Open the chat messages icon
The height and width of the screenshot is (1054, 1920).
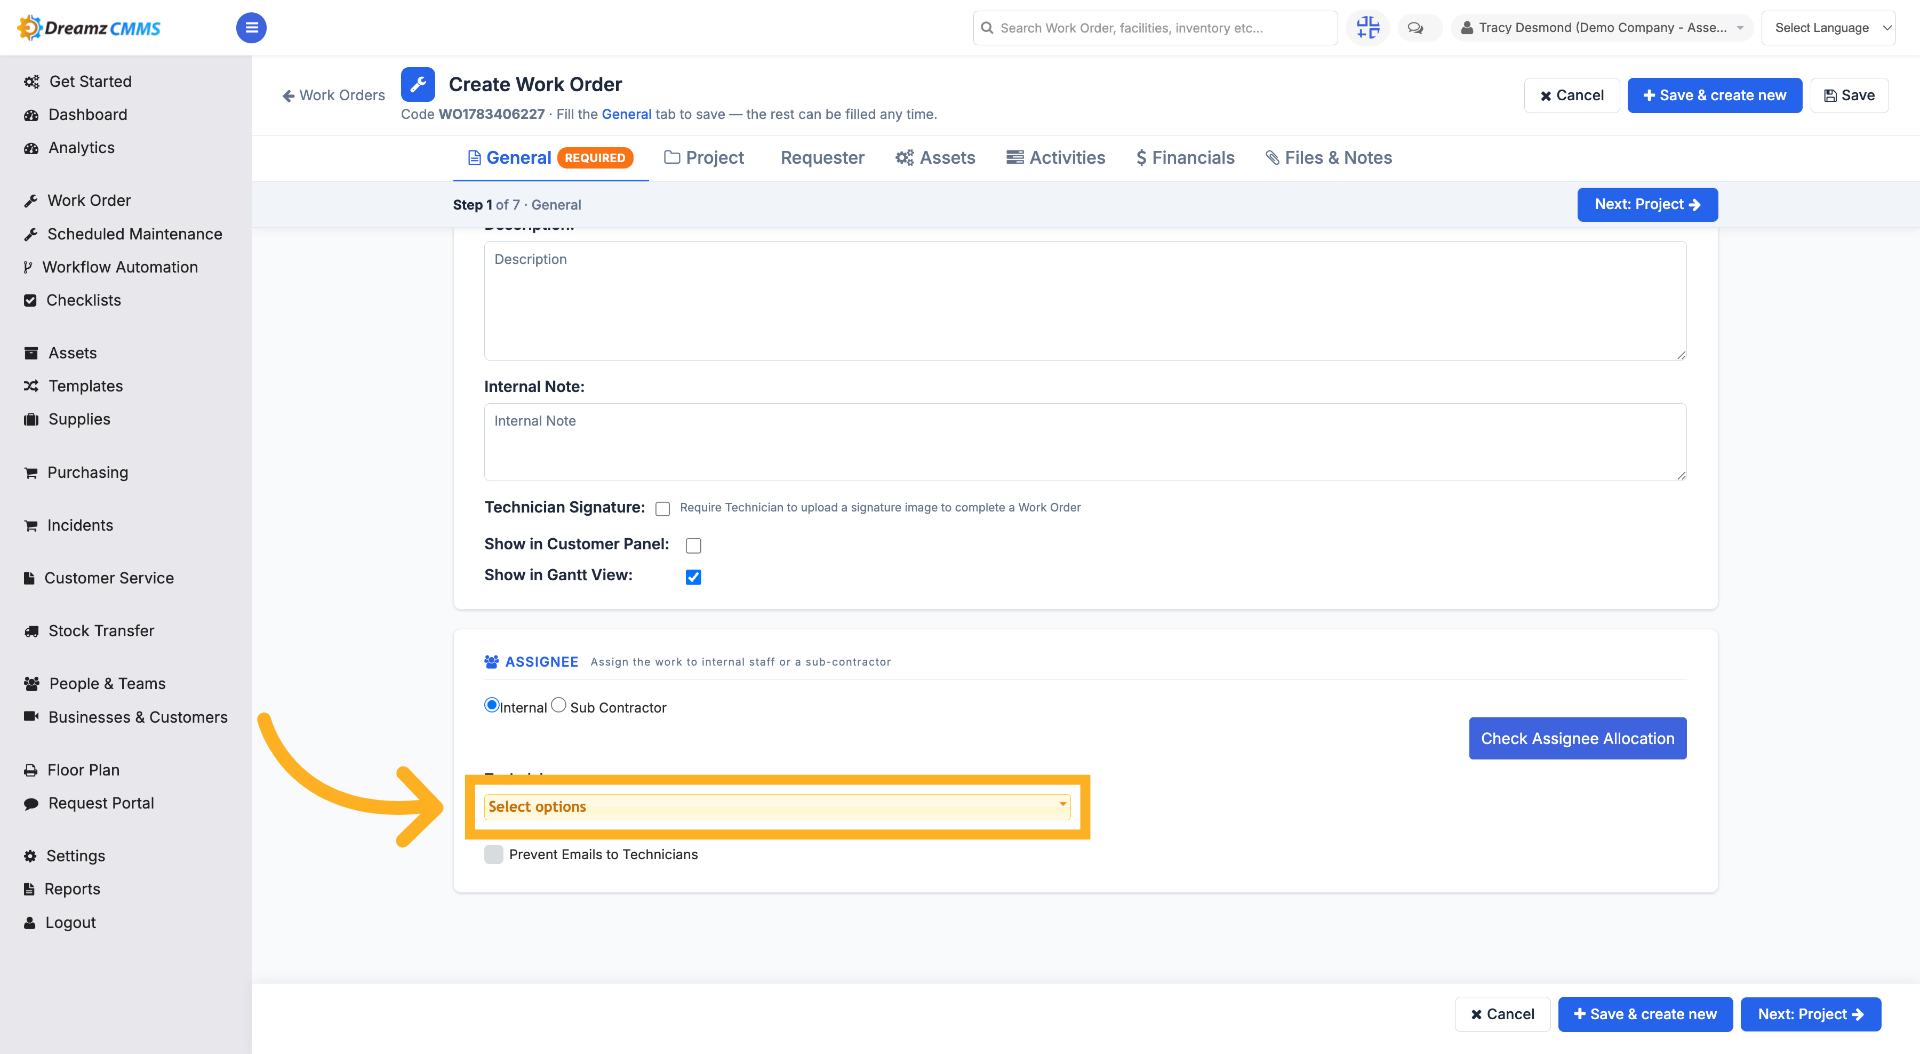pos(1415,28)
